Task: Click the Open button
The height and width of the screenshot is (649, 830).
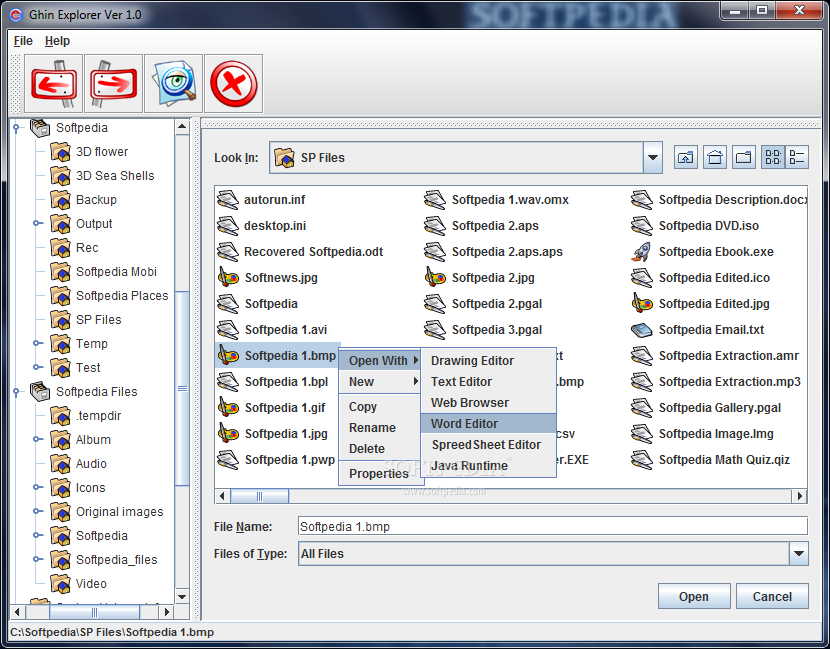Action: [x=694, y=597]
